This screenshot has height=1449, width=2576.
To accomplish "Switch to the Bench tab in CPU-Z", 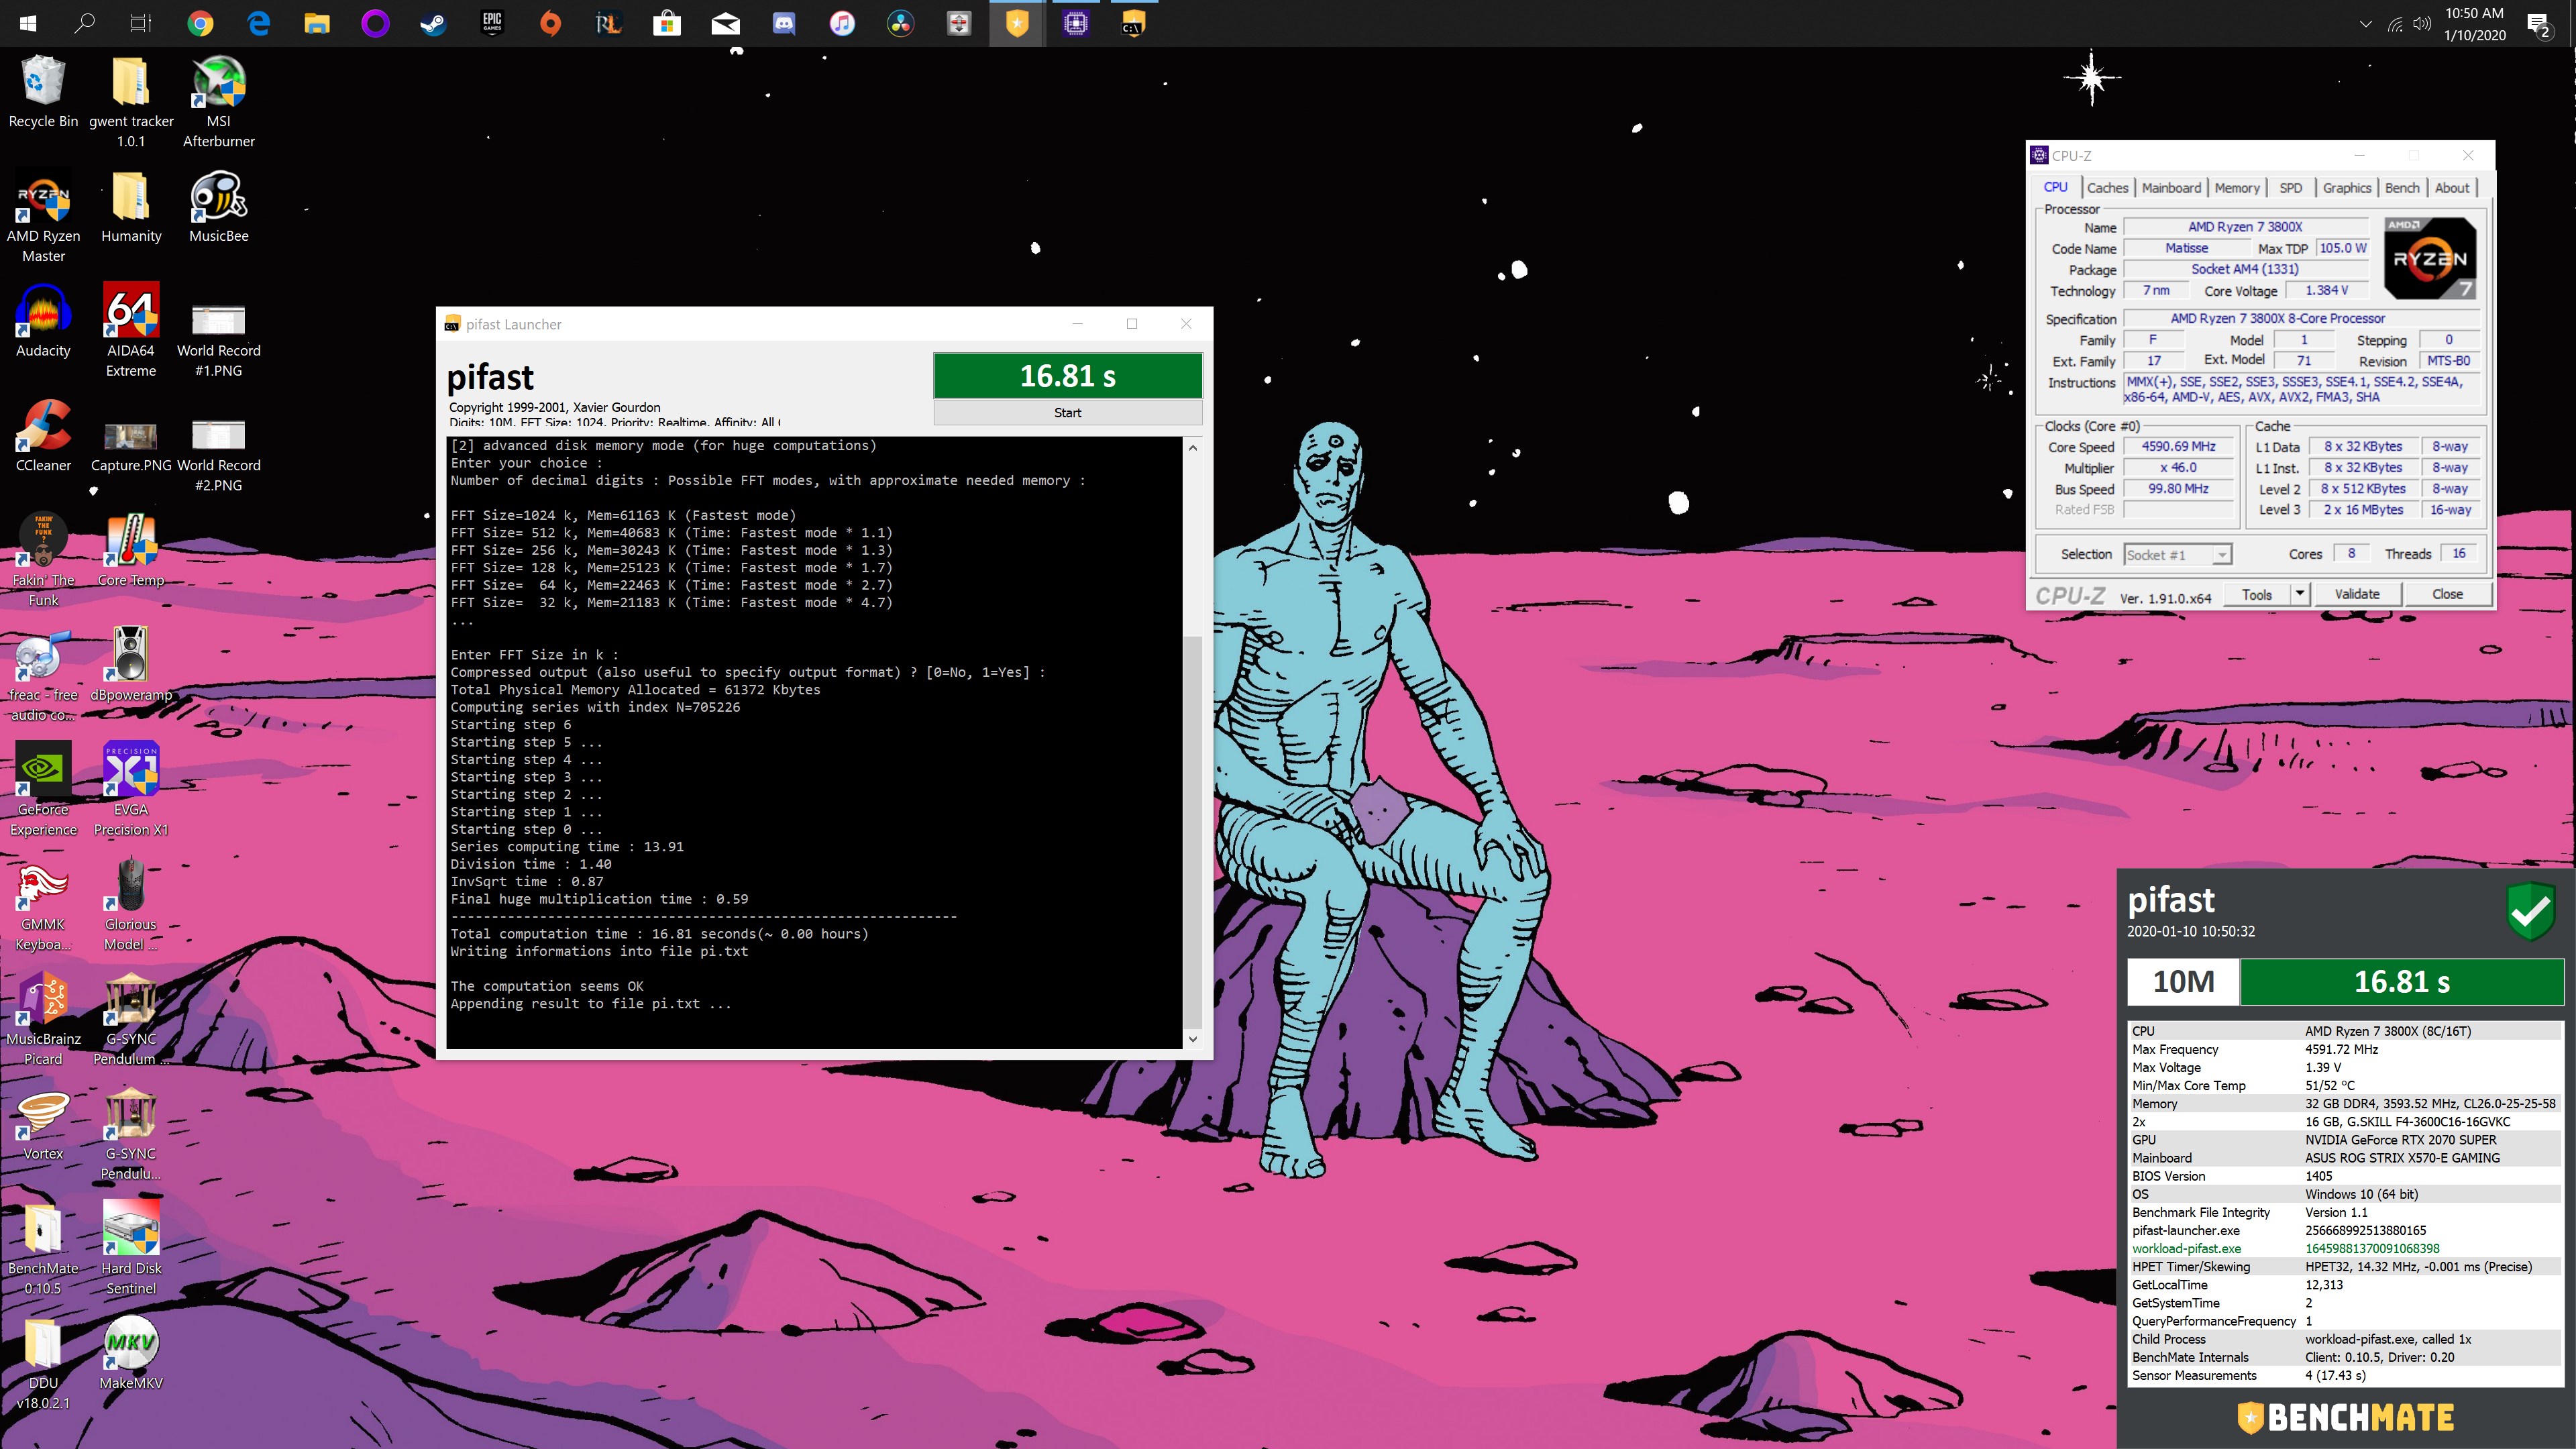I will (2402, 188).
